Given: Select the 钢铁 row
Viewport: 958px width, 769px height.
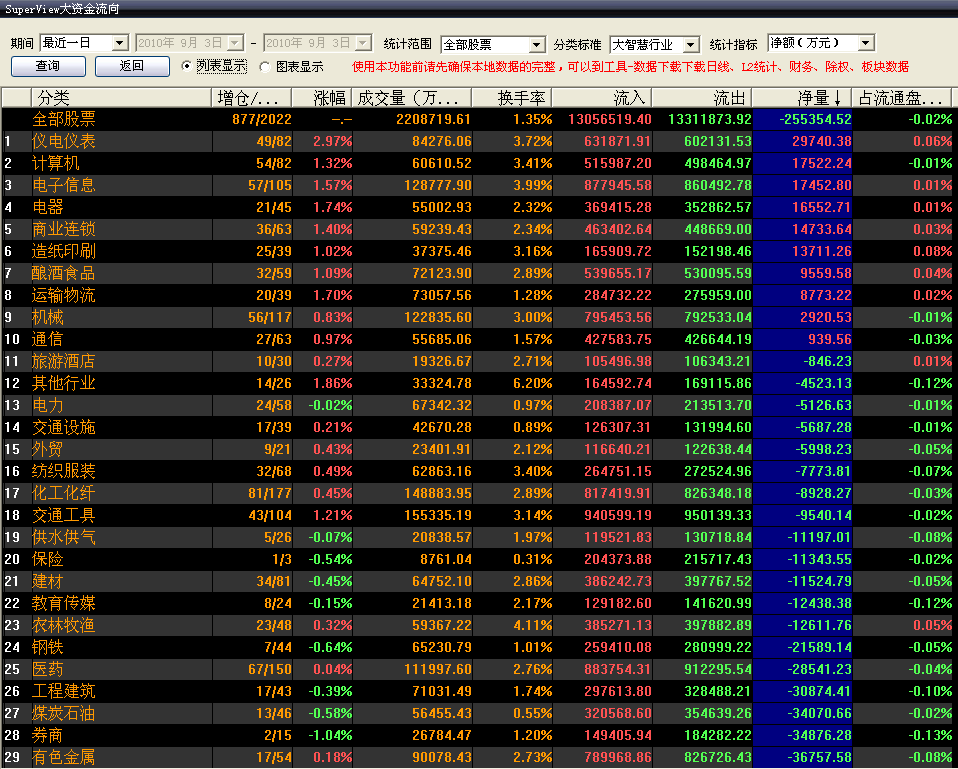Looking at the screenshot, I should click(478, 647).
